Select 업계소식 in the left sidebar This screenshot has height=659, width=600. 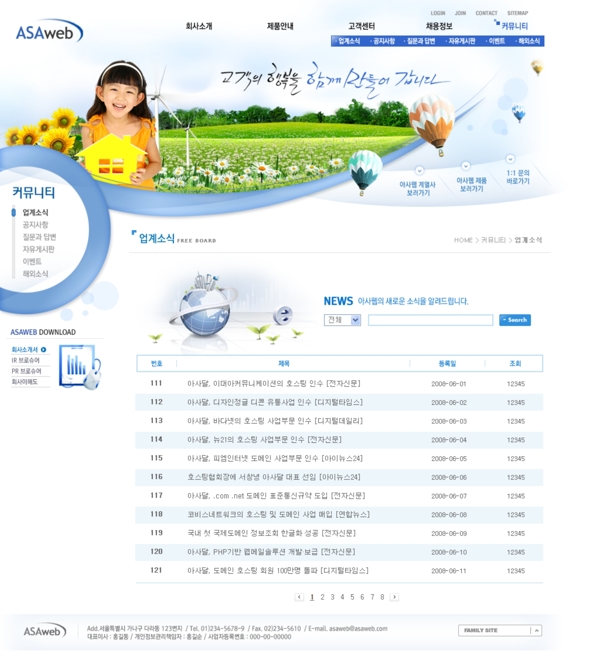(35, 212)
